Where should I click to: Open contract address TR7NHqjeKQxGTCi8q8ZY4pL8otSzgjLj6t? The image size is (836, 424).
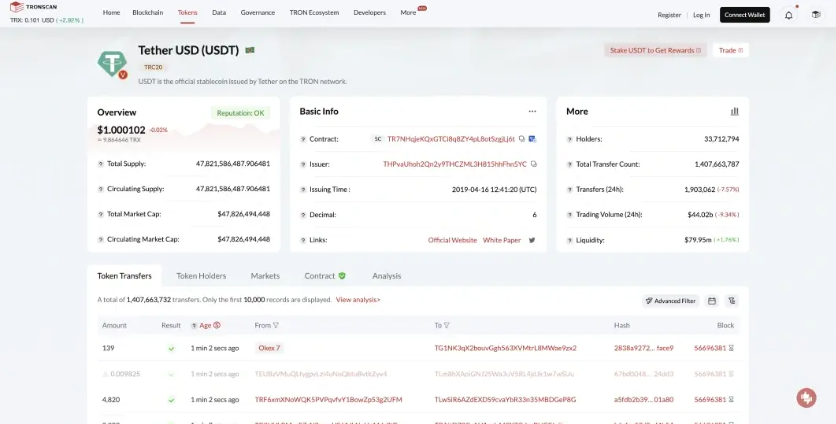pos(451,139)
